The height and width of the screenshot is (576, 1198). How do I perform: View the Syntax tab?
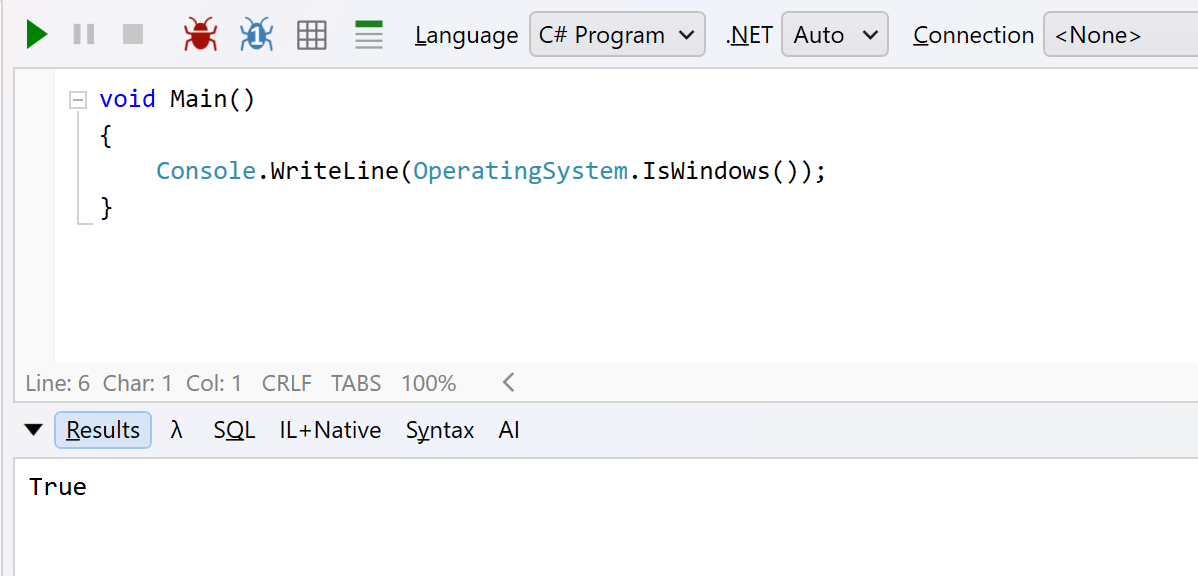[x=440, y=431]
